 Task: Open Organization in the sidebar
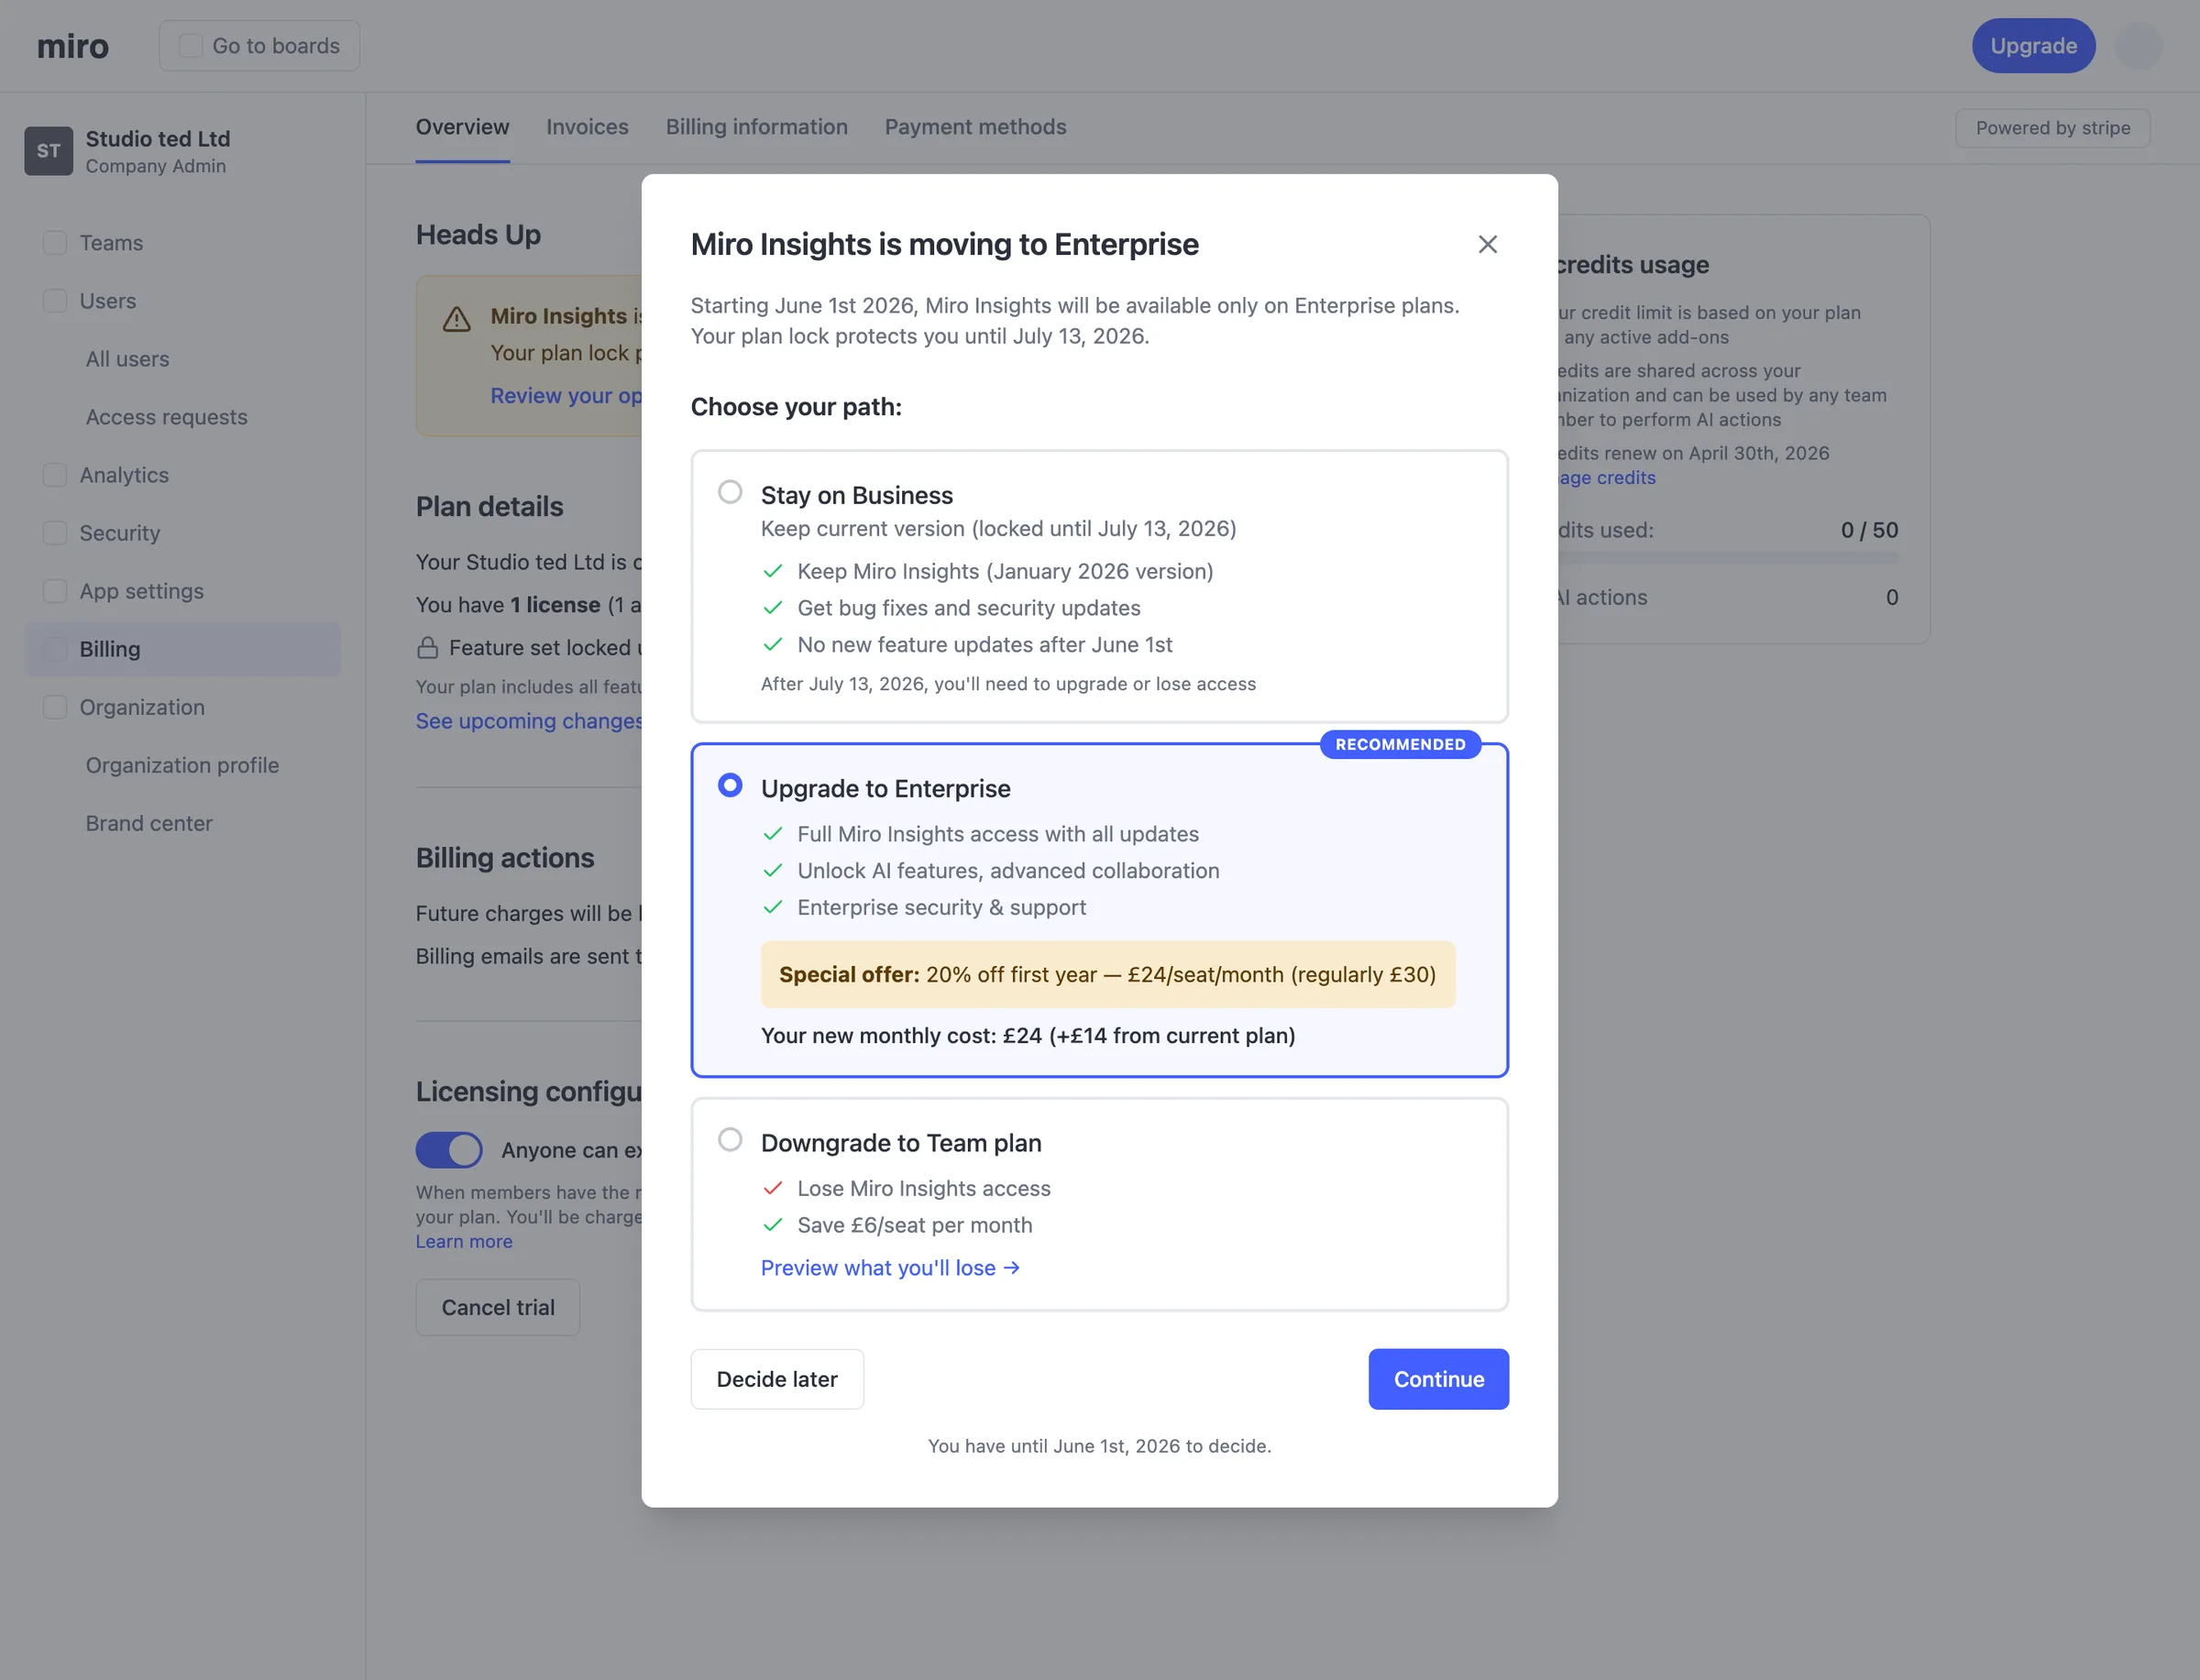pyautogui.click(x=183, y=707)
